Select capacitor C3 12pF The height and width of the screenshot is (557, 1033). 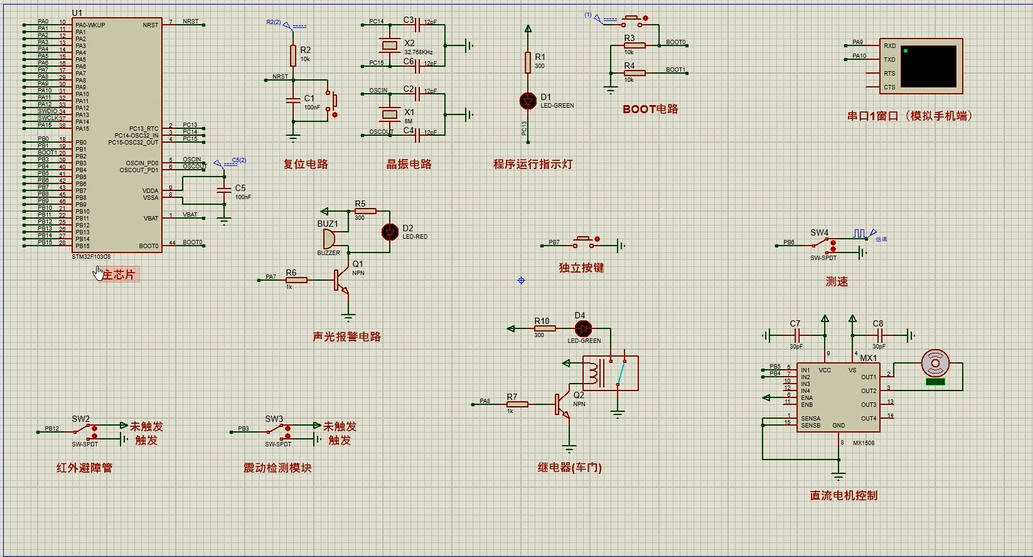point(418,25)
